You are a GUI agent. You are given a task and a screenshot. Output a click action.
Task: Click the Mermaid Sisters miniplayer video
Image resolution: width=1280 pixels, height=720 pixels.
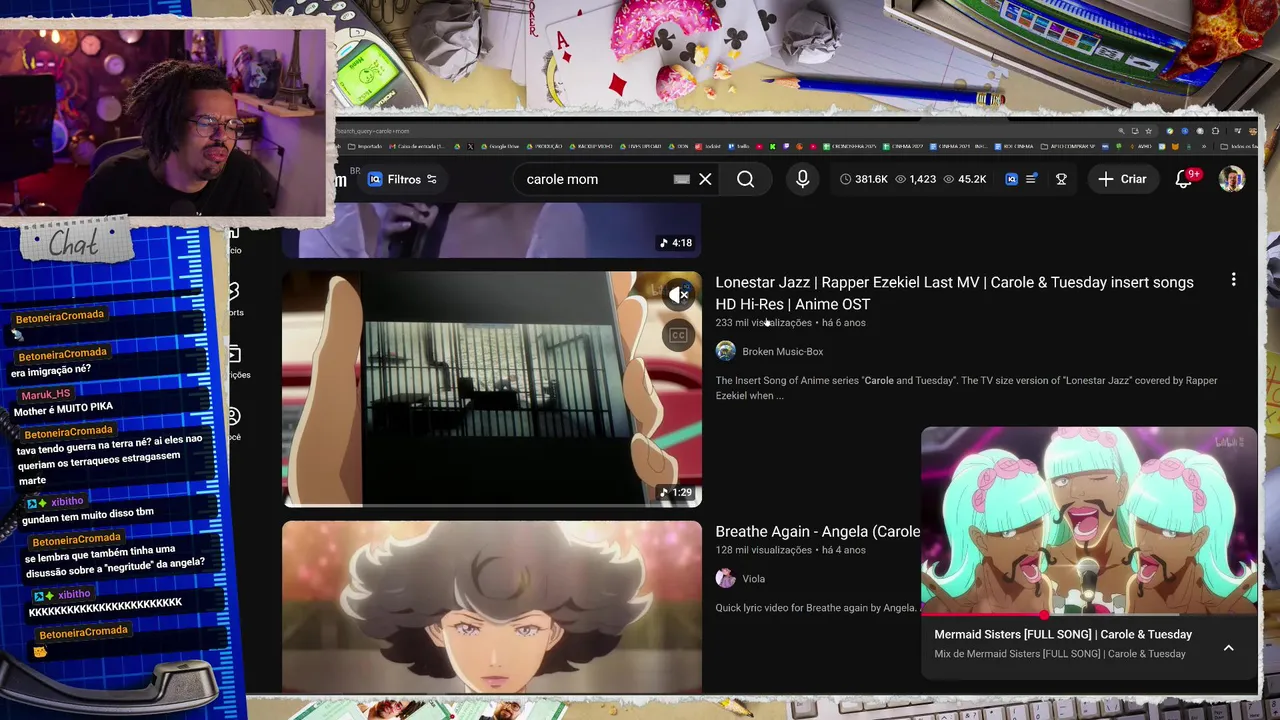[1089, 520]
